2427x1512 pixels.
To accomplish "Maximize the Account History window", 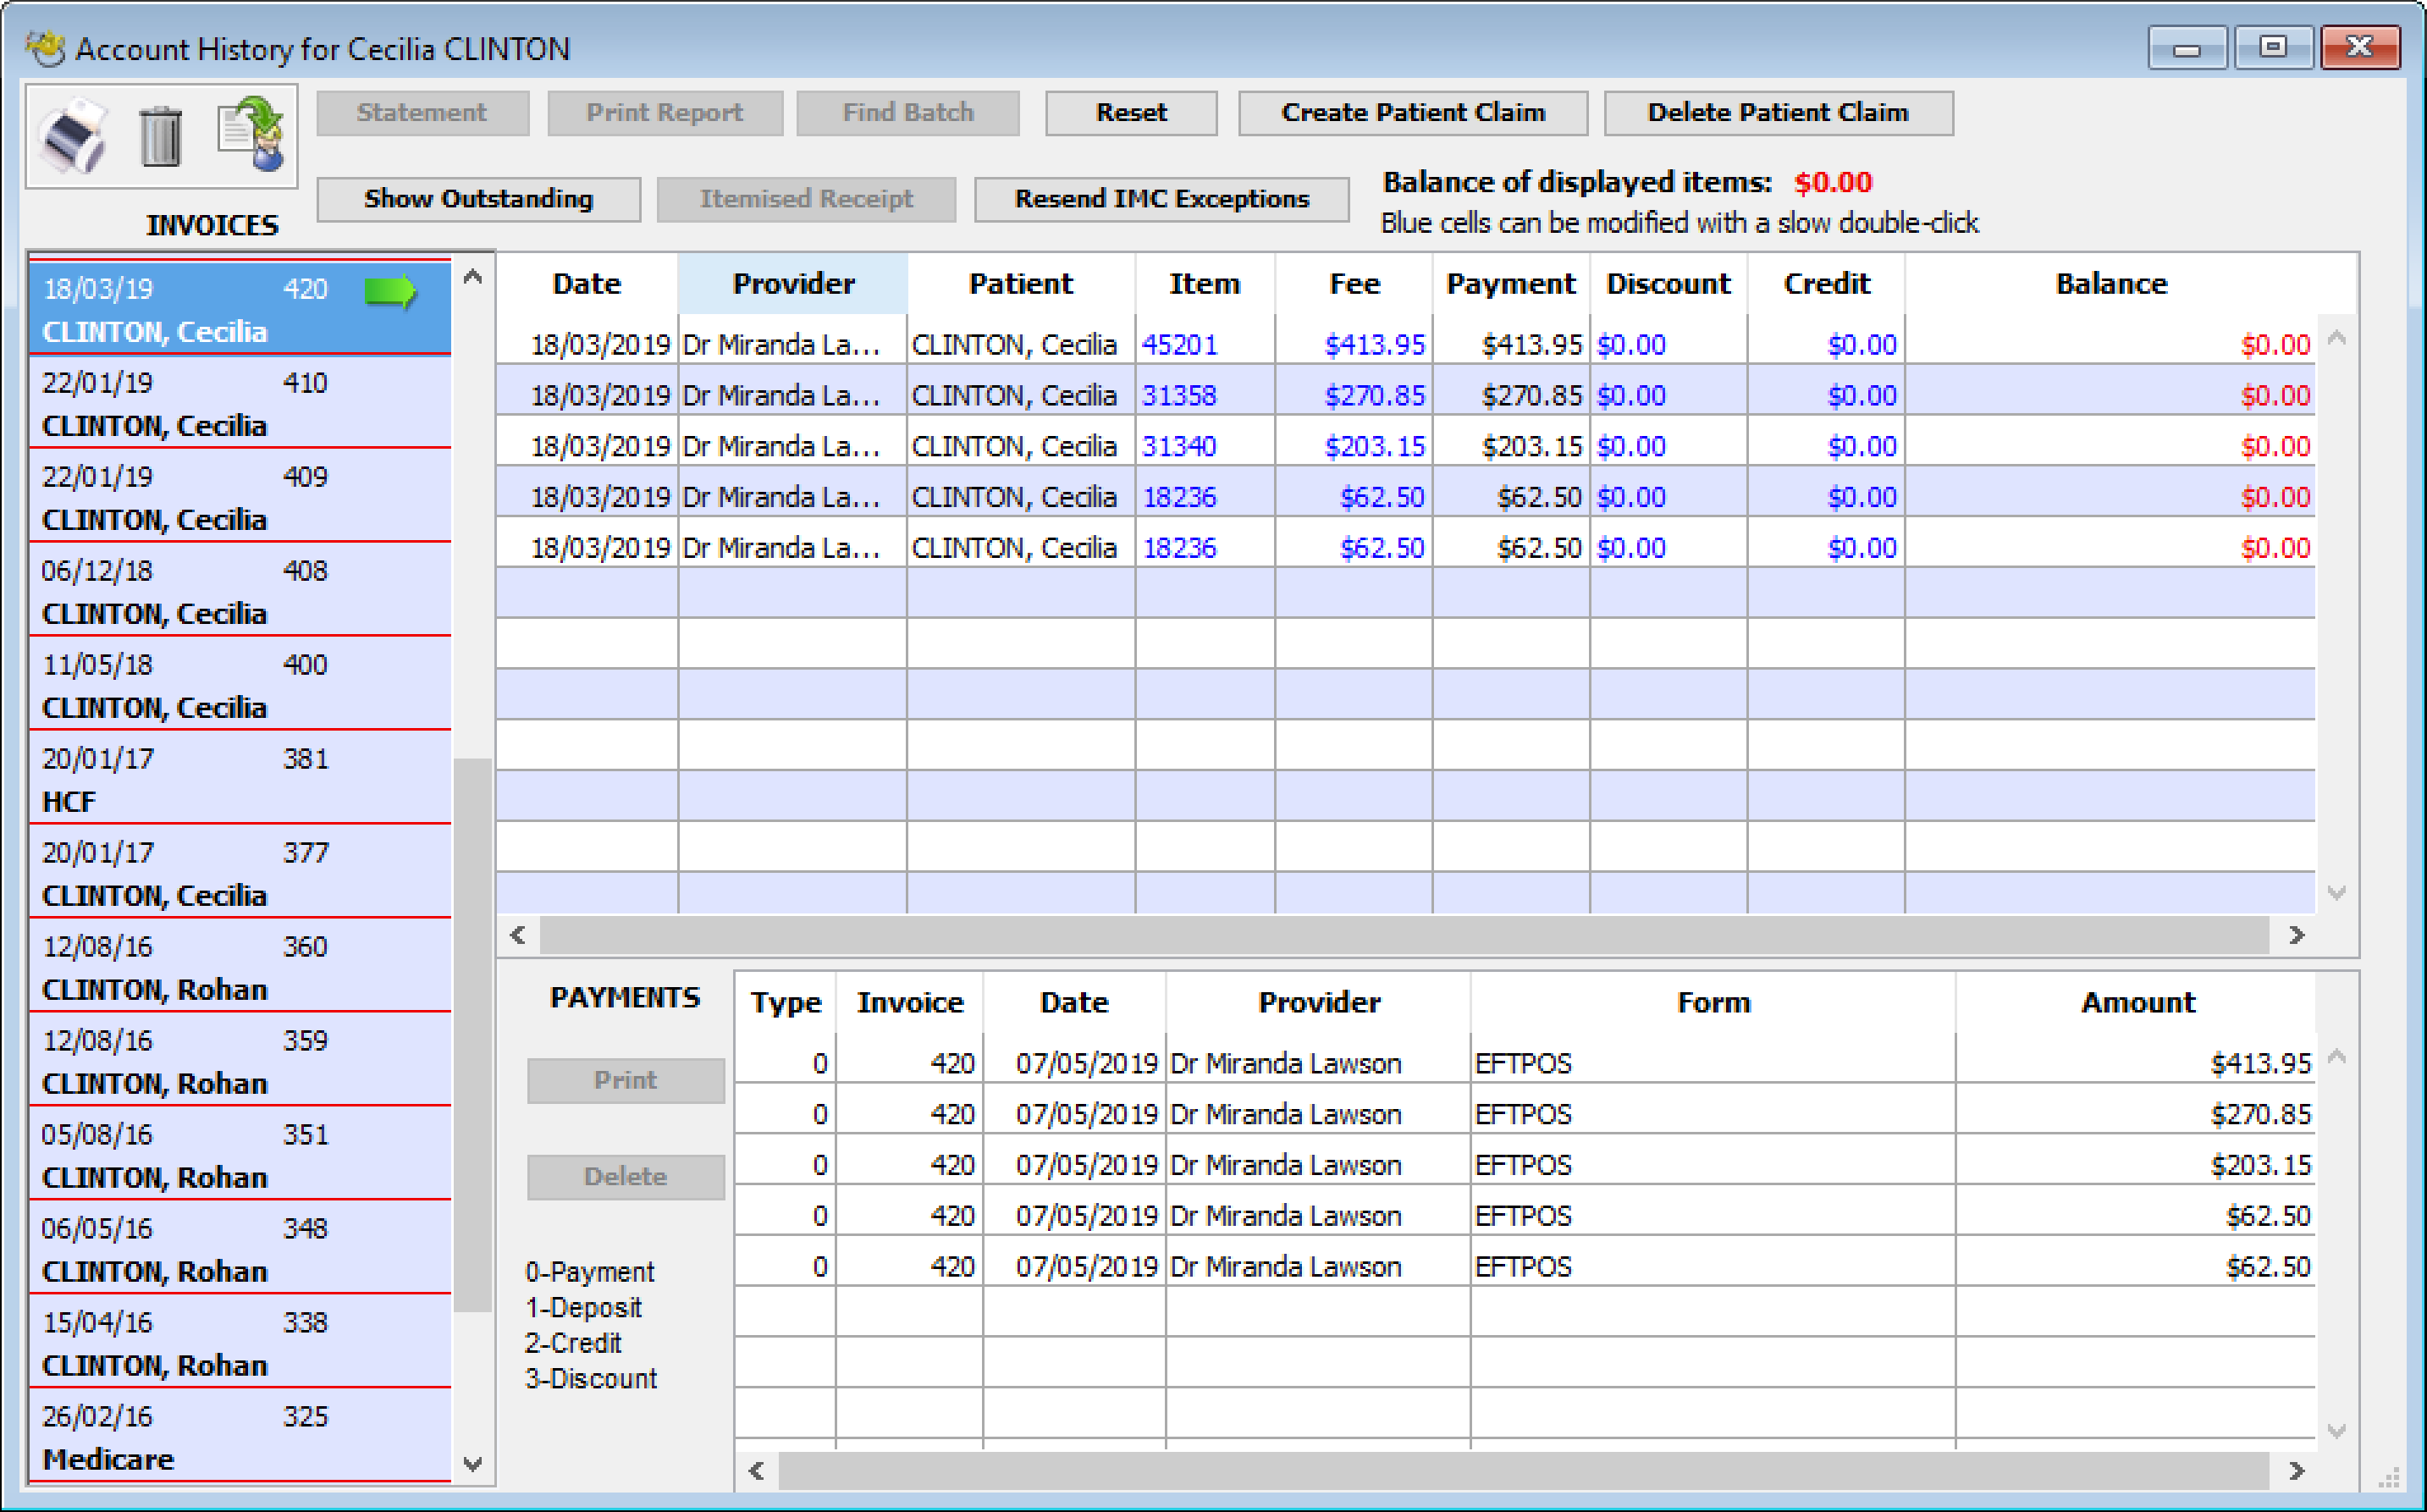I will [x=2273, y=47].
